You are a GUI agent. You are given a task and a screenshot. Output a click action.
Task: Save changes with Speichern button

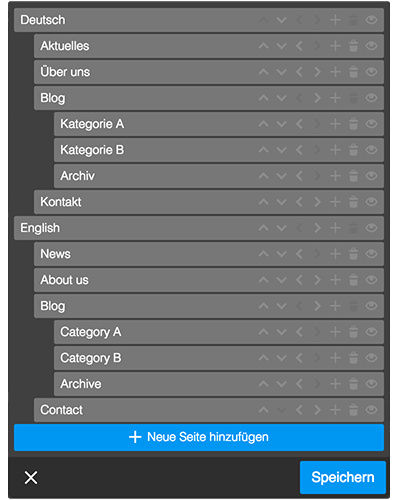(x=343, y=477)
